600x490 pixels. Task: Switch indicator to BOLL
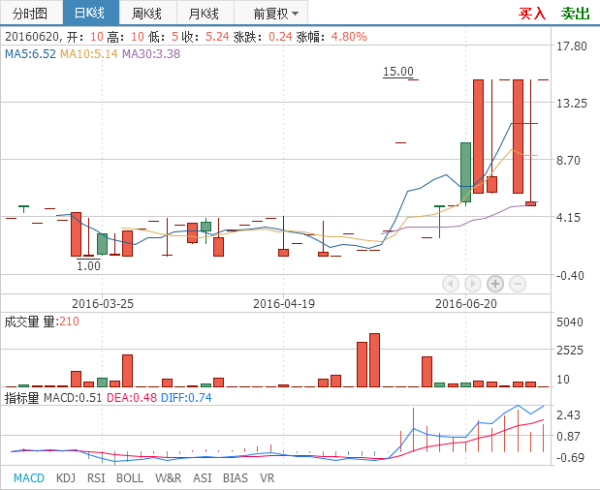coord(130,478)
